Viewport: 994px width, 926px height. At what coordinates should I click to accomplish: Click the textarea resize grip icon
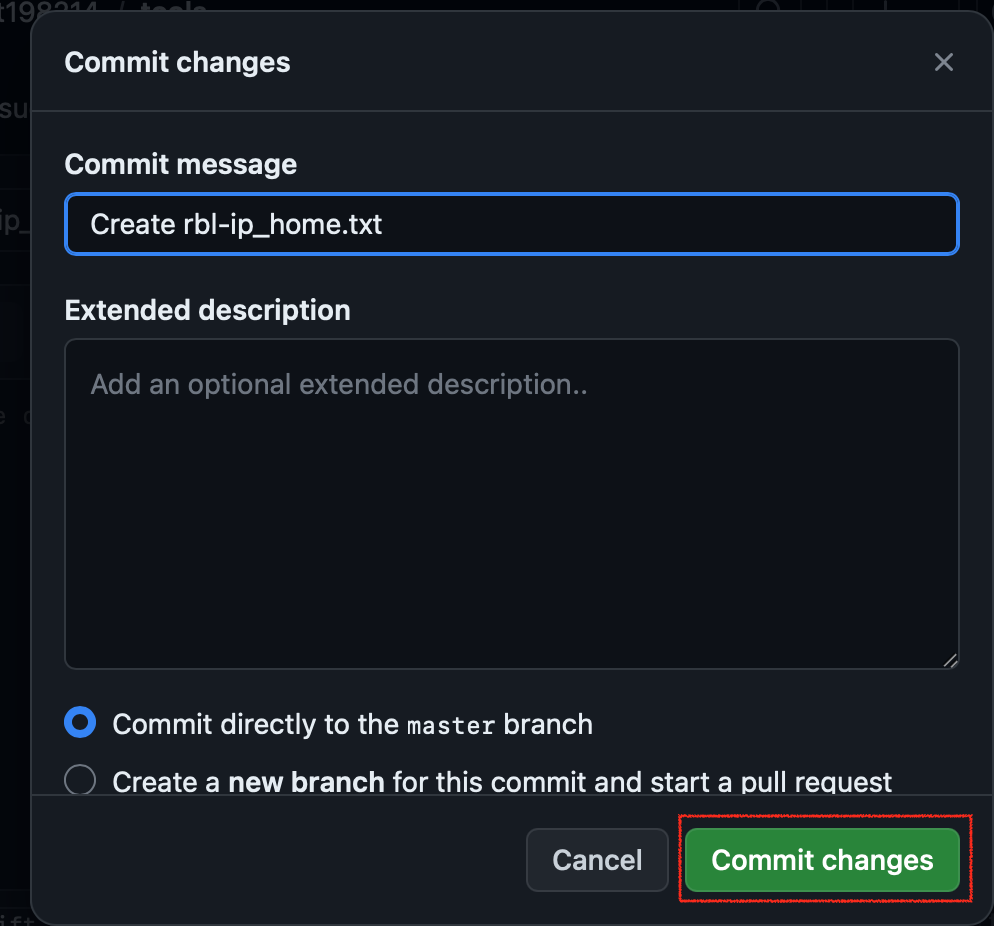pyautogui.click(x=950, y=658)
